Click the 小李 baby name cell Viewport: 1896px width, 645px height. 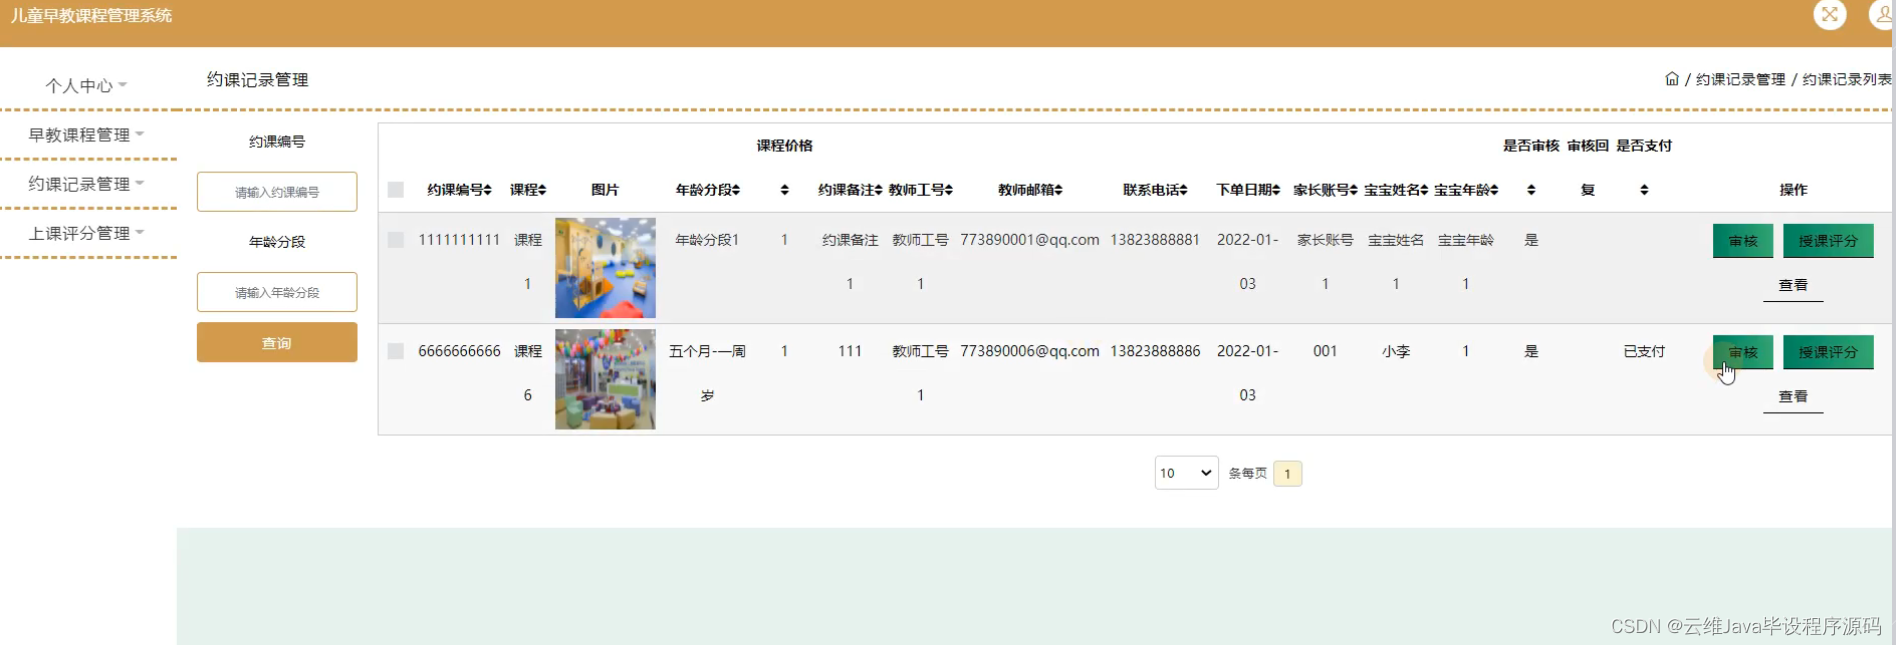(1396, 351)
